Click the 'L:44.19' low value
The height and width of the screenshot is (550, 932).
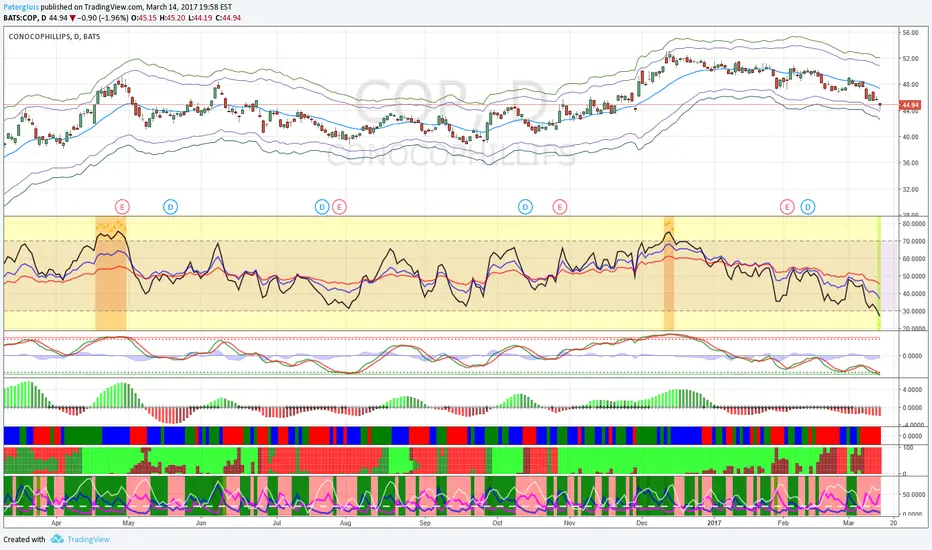200,18
